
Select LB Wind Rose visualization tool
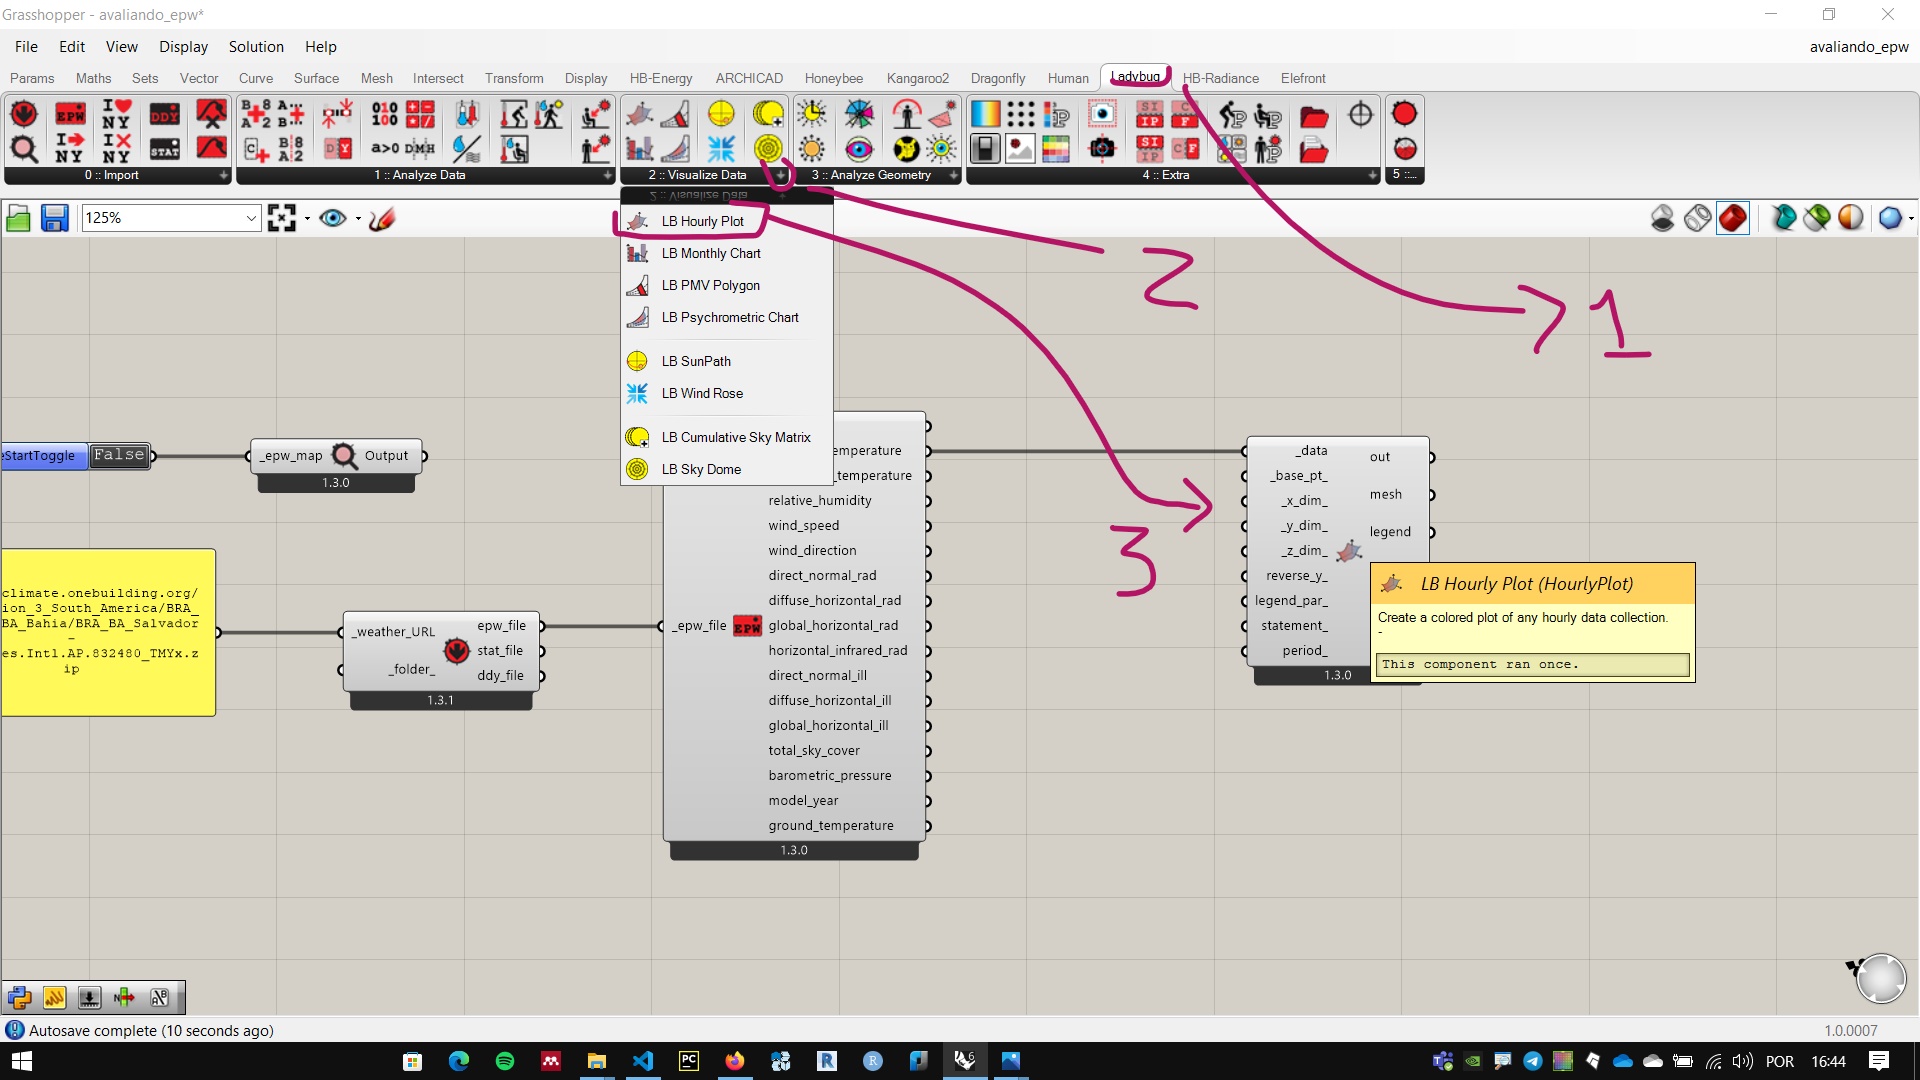703,393
